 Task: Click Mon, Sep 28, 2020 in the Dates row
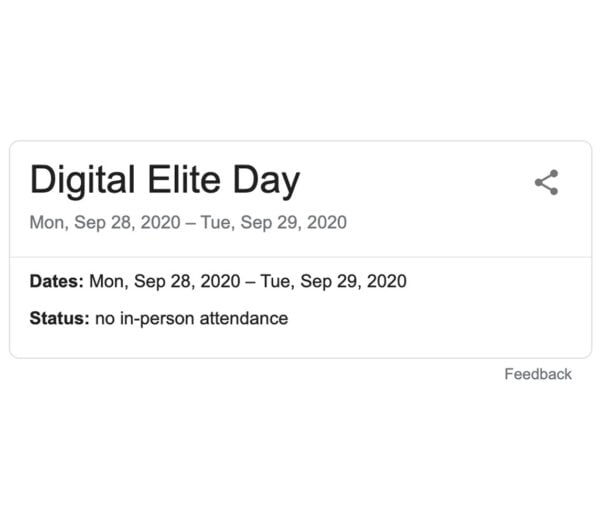[164, 281]
